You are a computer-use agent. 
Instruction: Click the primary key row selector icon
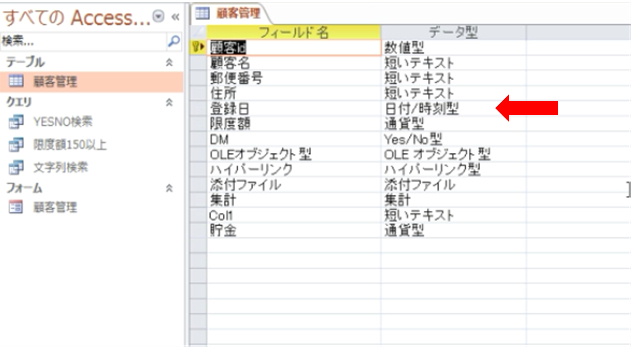(198, 47)
